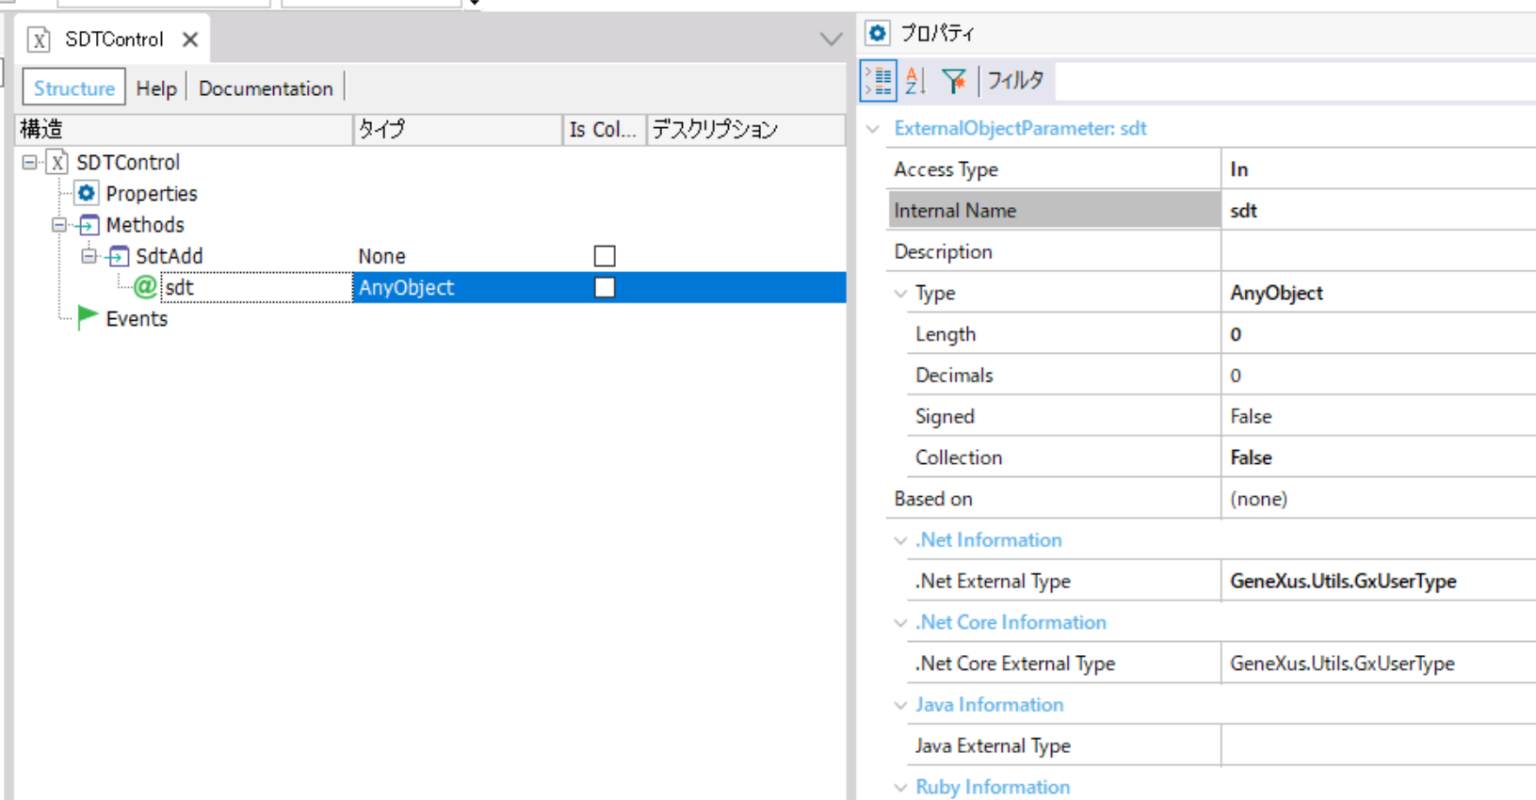The image size is (1536, 800).
Task: Collapse the .Net Core Information section
Action: (899, 622)
